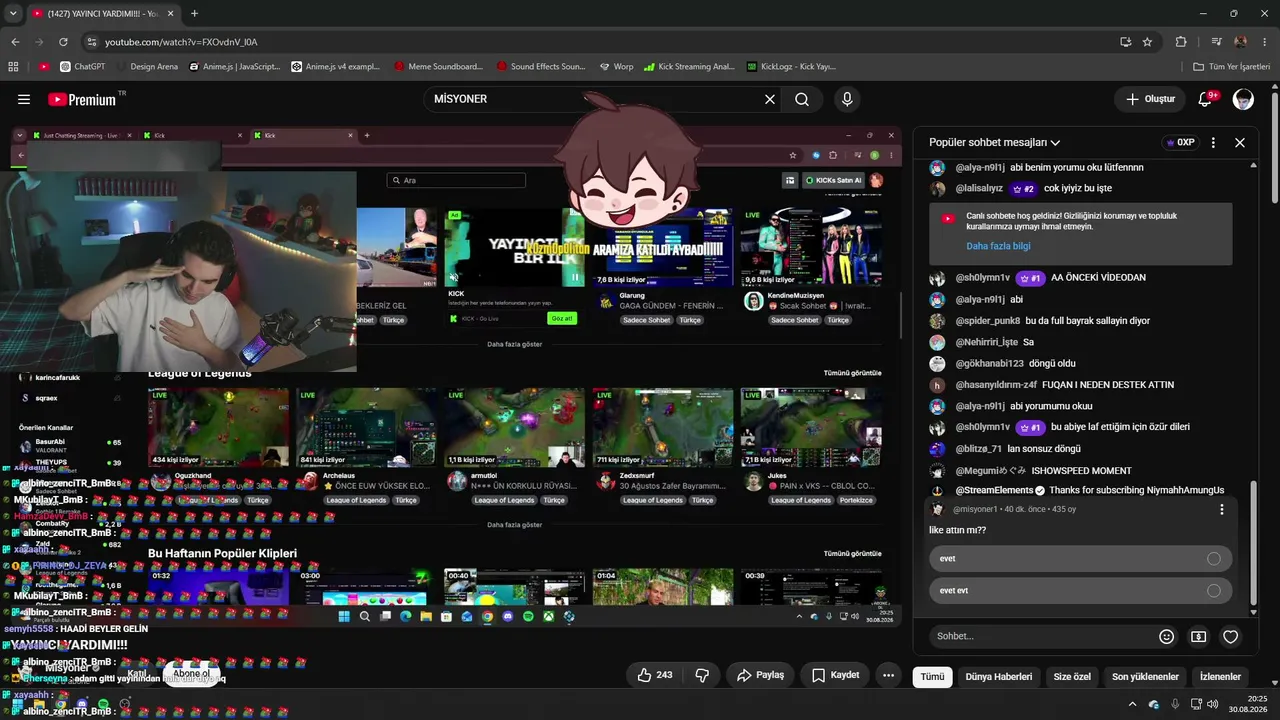The height and width of the screenshot is (720, 1280).
Task: Open the taskbar network icon
Action: [1195, 704]
